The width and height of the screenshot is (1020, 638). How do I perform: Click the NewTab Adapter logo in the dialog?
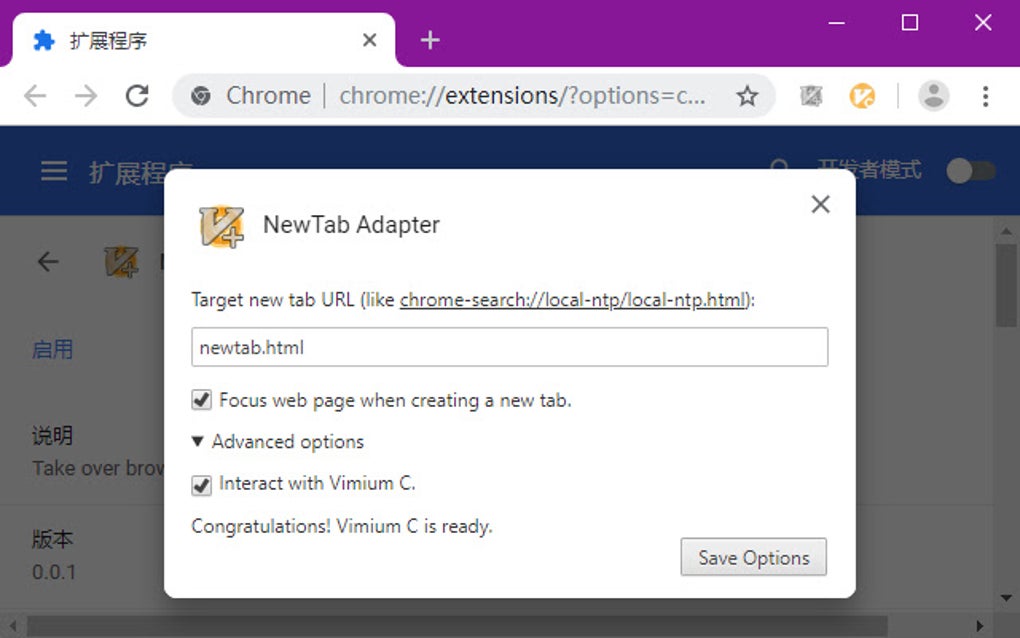click(x=222, y=228)
